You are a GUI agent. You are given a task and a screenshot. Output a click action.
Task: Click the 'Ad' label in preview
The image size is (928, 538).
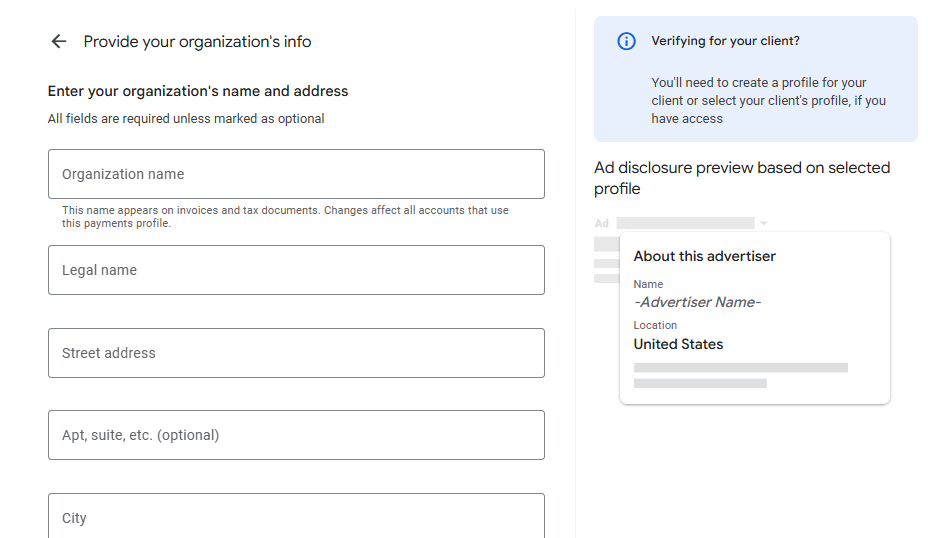pos(601,224)
